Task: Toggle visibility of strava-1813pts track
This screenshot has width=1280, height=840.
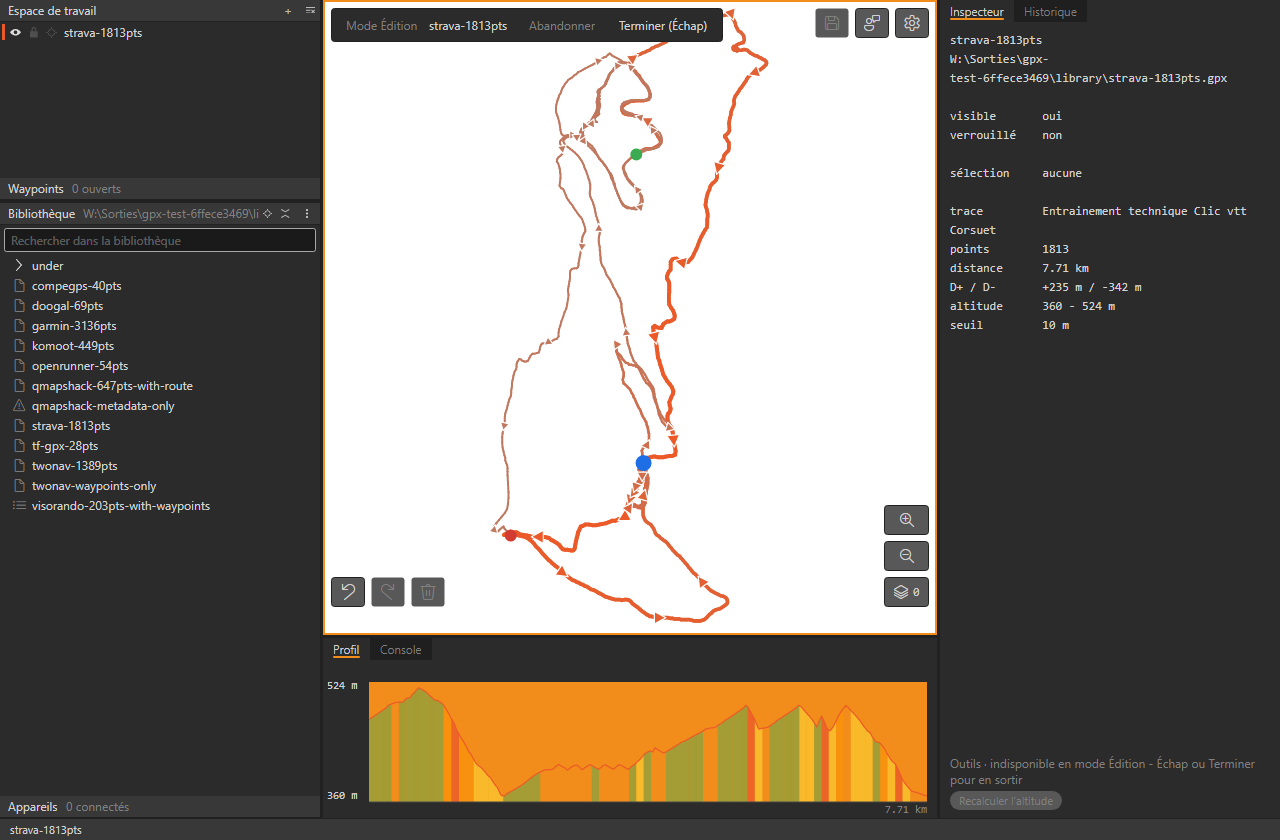Action: click(16, 33)
